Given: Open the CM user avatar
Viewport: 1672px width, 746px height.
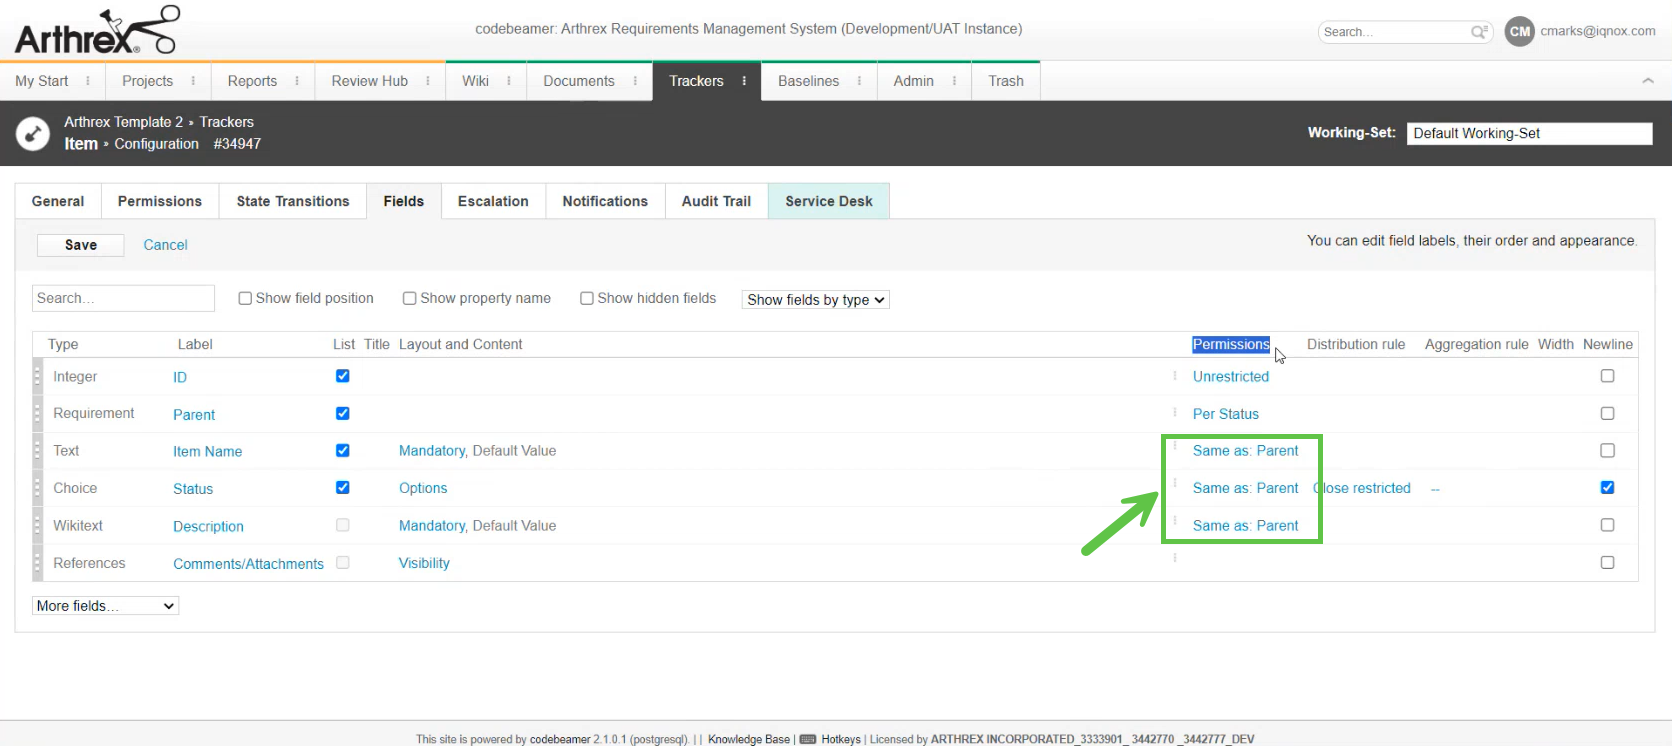Looking at the screenshot, I should (1519, 32).
